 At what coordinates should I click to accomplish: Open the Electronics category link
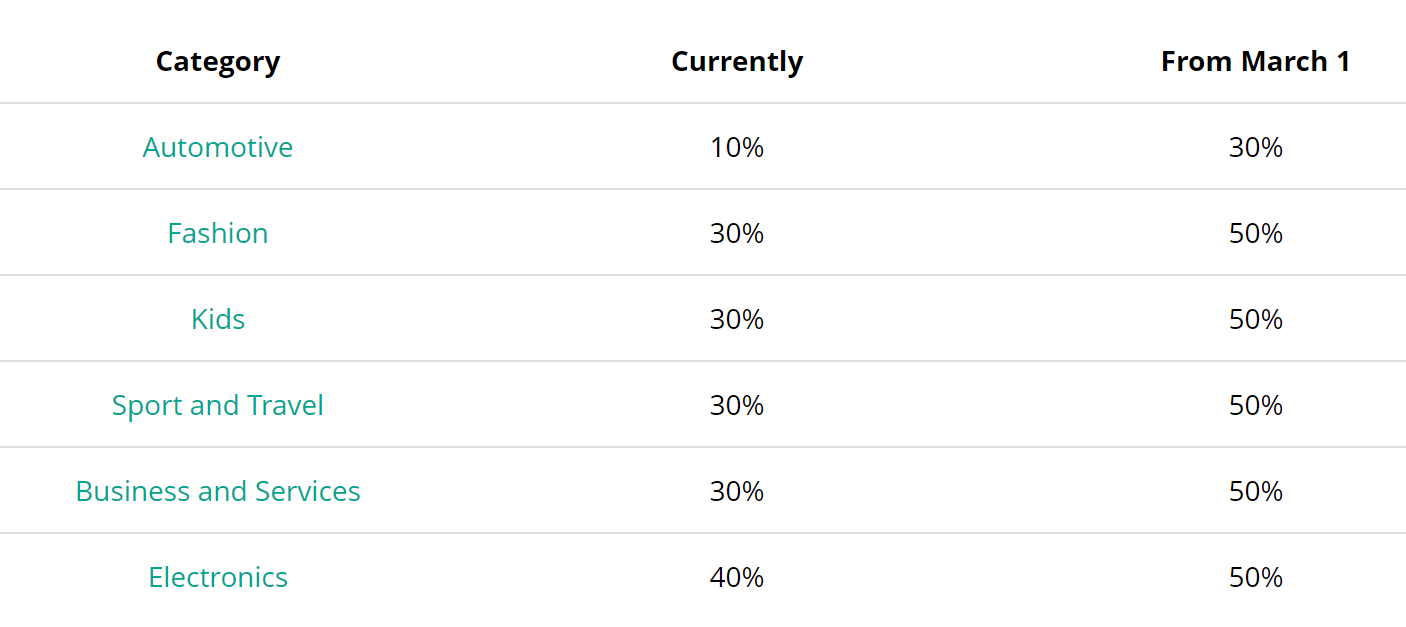[x=218, y=577]
